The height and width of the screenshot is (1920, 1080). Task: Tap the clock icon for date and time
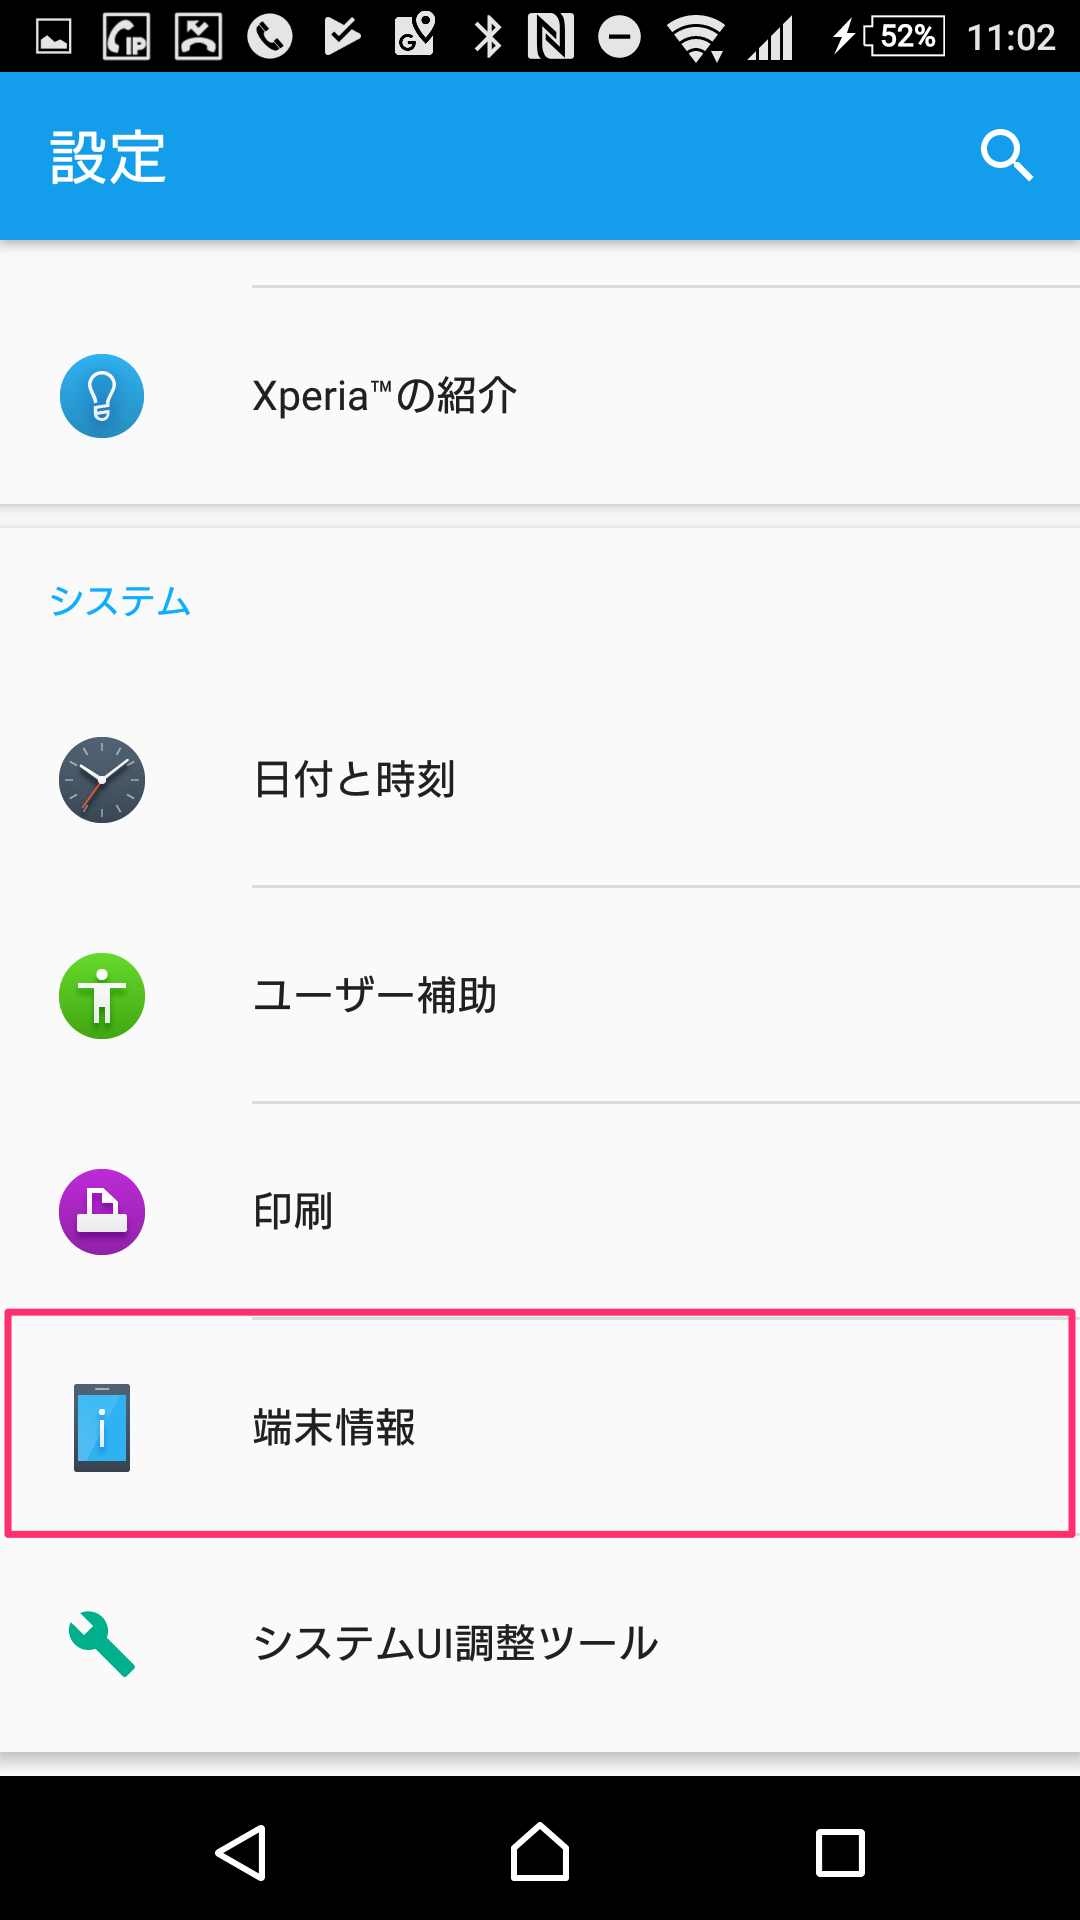click(102, 780)
